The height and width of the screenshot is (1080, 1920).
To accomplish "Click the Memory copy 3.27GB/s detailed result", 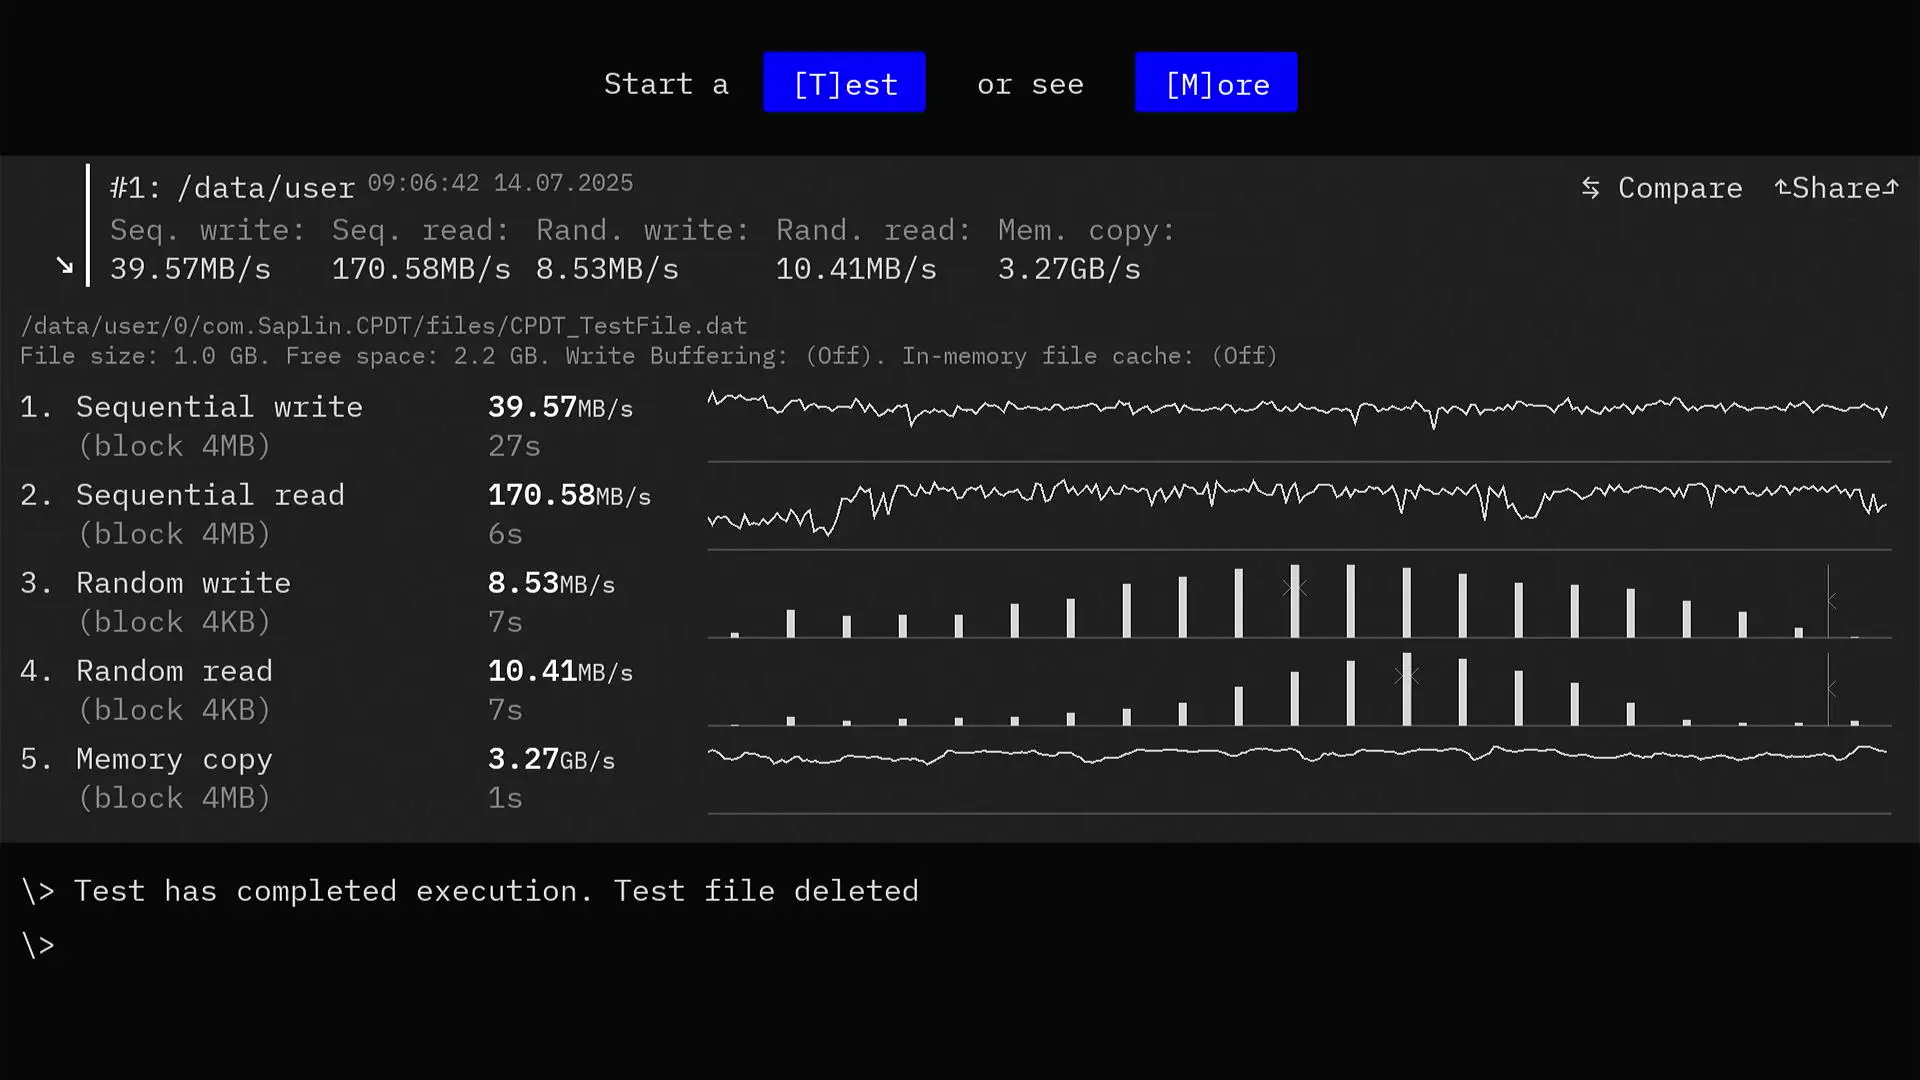I will [551, 759].
